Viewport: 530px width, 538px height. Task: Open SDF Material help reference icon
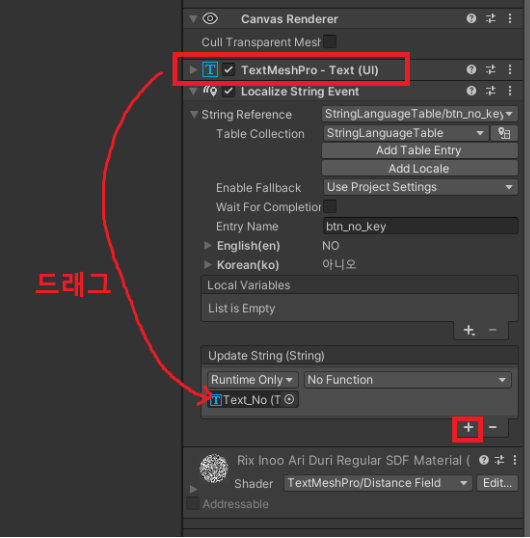pos(484,460)
